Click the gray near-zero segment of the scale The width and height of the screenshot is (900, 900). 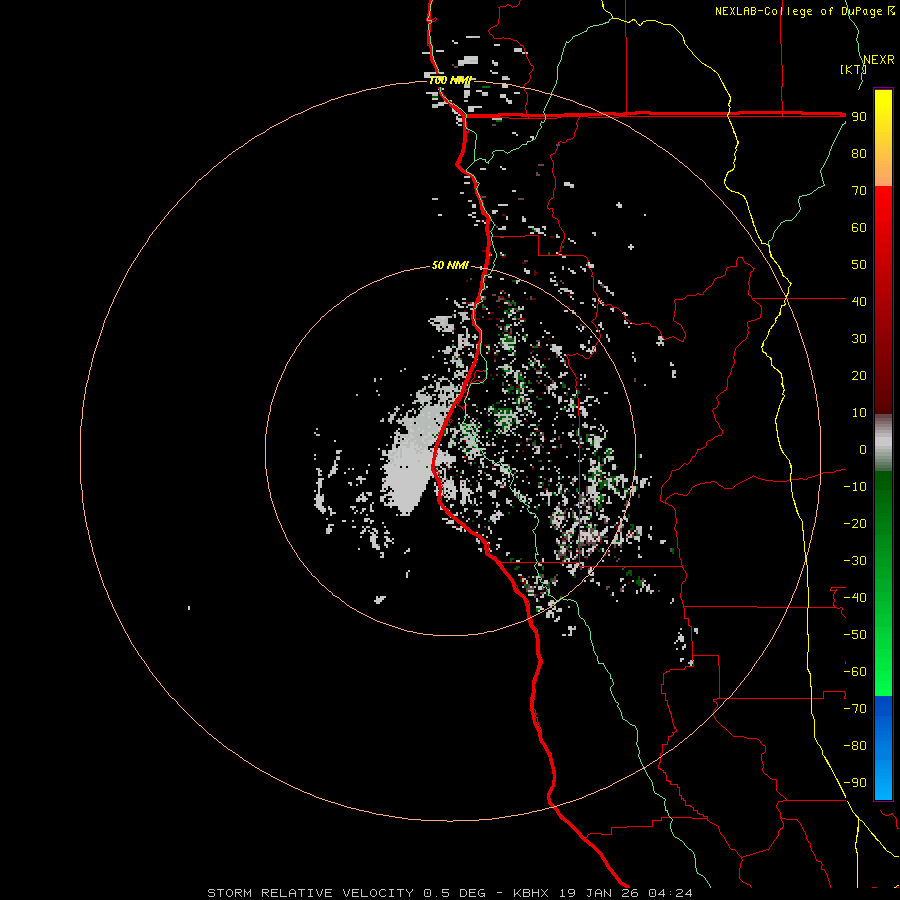tap(883, 442)
